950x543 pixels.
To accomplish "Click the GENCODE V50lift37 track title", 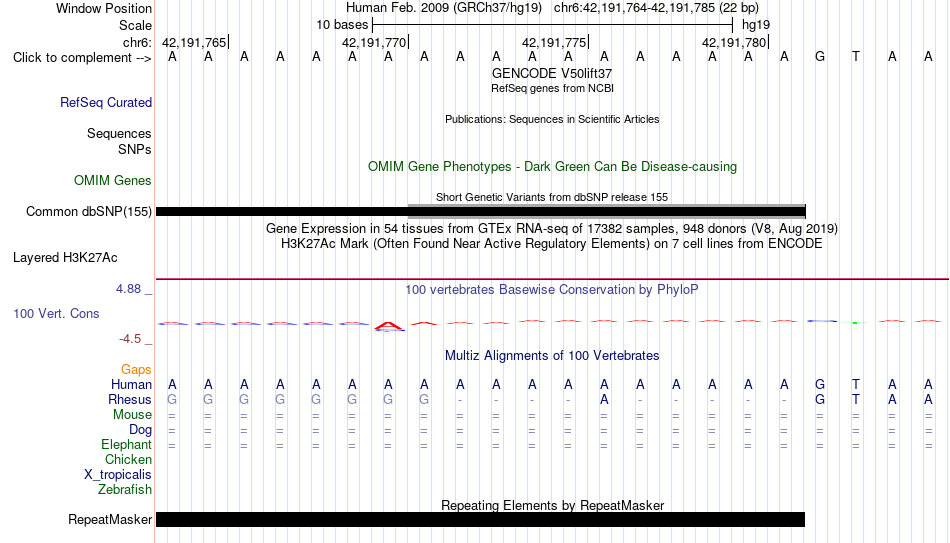I will pyautogui.click(x=552, y=73).
